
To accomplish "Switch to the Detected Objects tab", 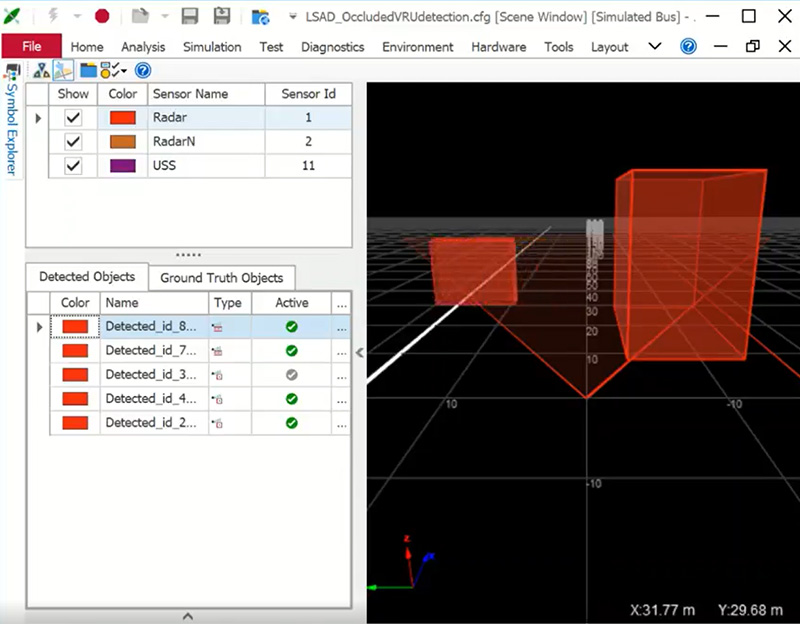I will 87,277.
